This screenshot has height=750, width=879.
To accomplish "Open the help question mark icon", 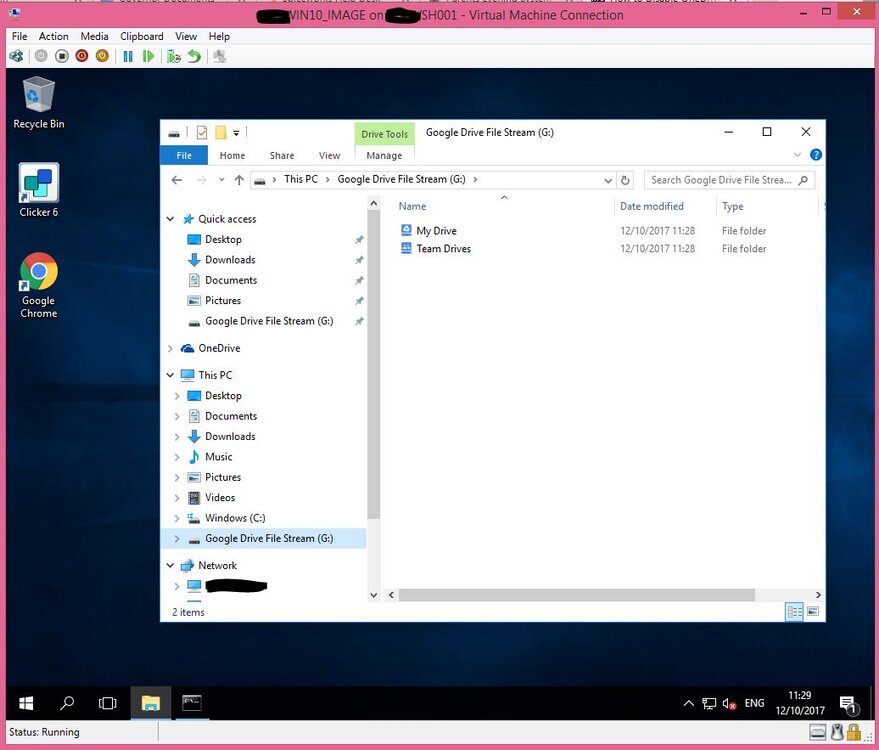I will [816, 155].
